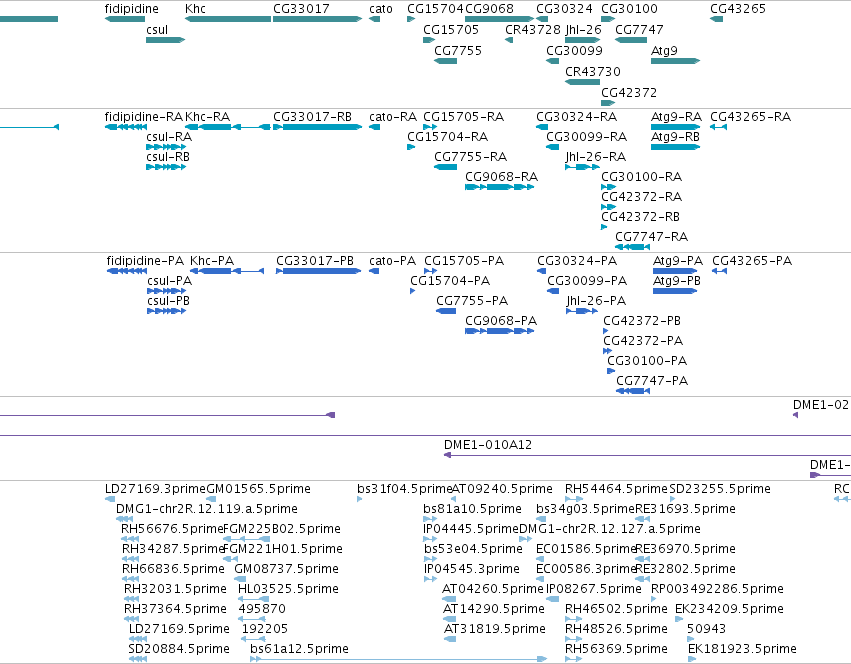Image resolution: width=851 pixels, height=664 pixels.
Task: Click the AT04260.5prime EST label
Action: (x=493, y=589)
